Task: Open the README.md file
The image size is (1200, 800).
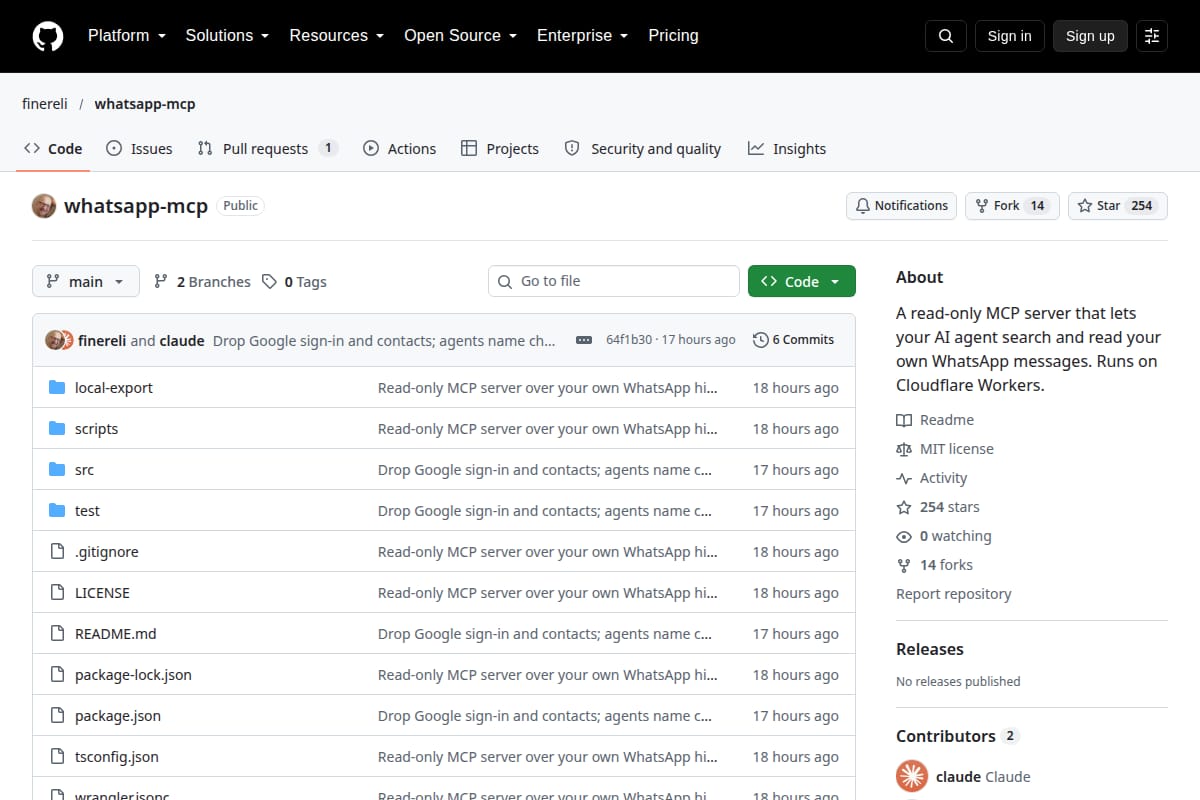Action: pos(116,634)
